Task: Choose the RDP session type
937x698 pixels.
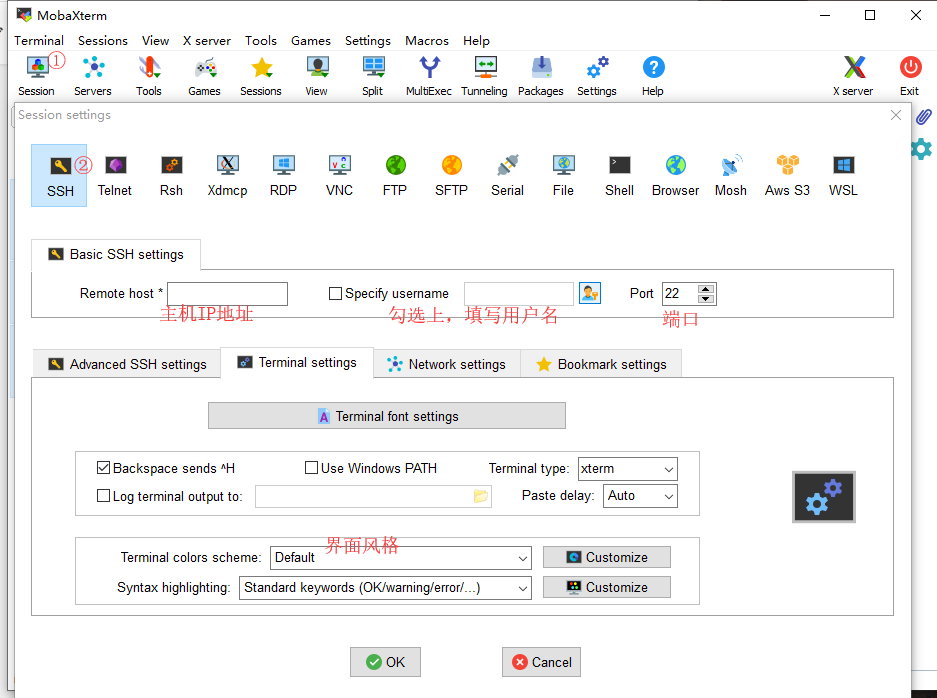Action: click(283, 176)
